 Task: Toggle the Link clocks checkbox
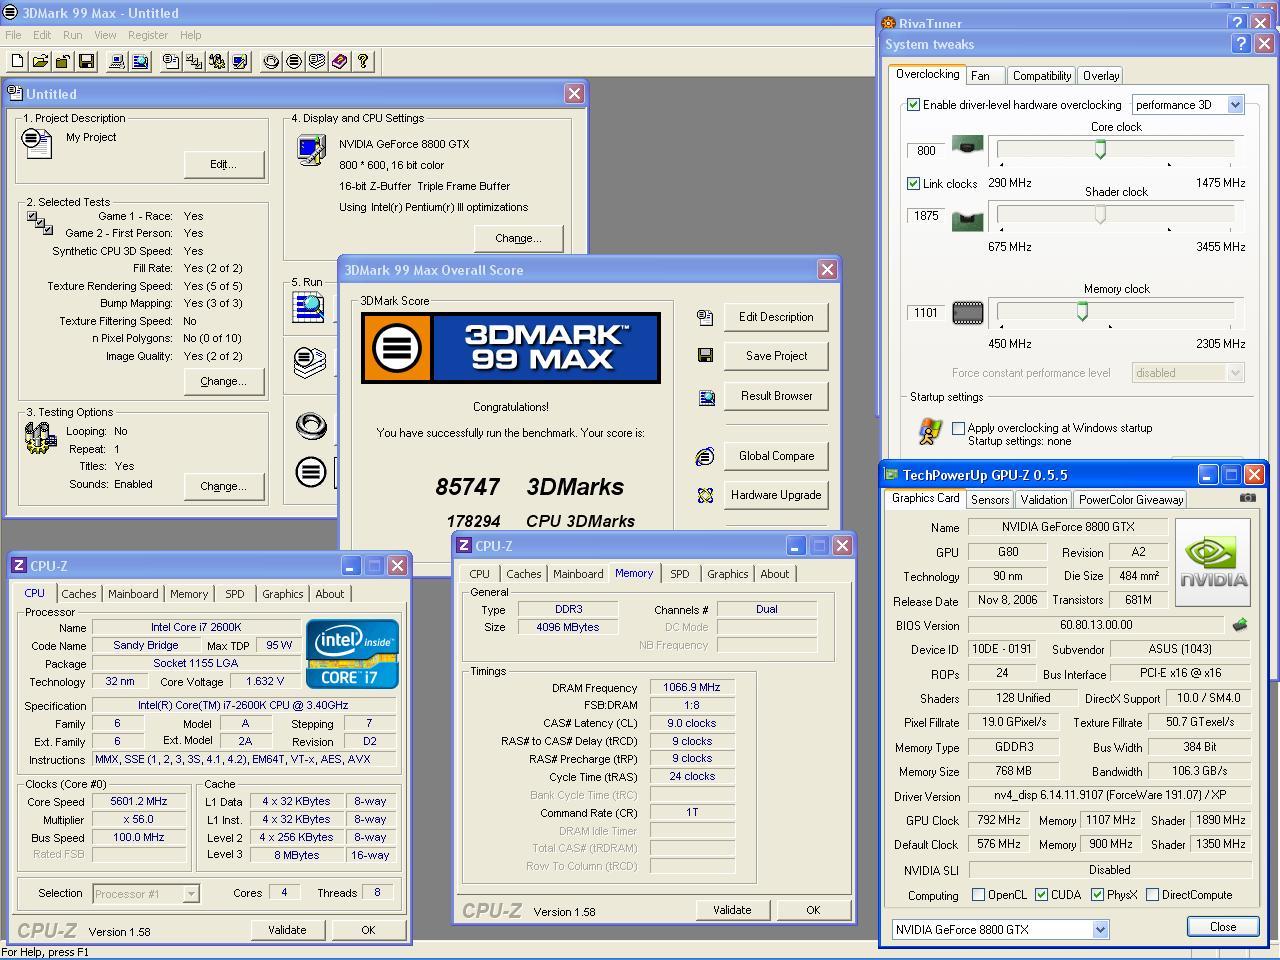click(x=913, y=183)
